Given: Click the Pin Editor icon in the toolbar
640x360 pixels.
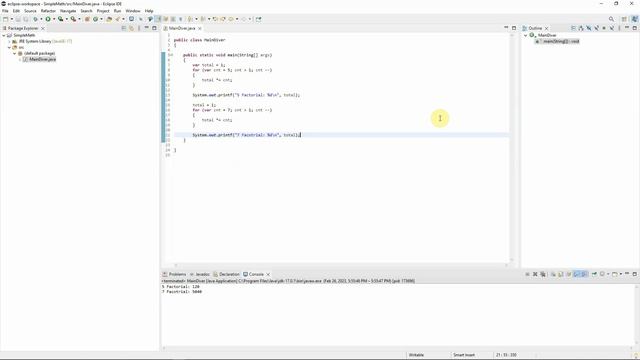Looking at the screenshot, I should coord(258,19).
